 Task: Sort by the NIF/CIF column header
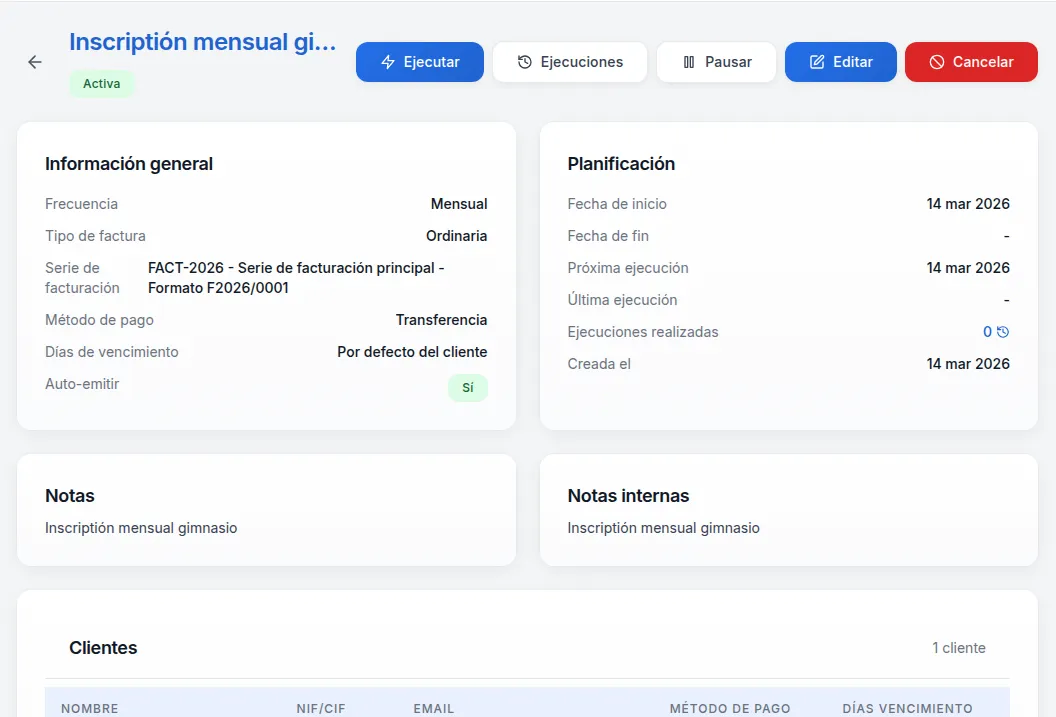click(x=321, y=708)
